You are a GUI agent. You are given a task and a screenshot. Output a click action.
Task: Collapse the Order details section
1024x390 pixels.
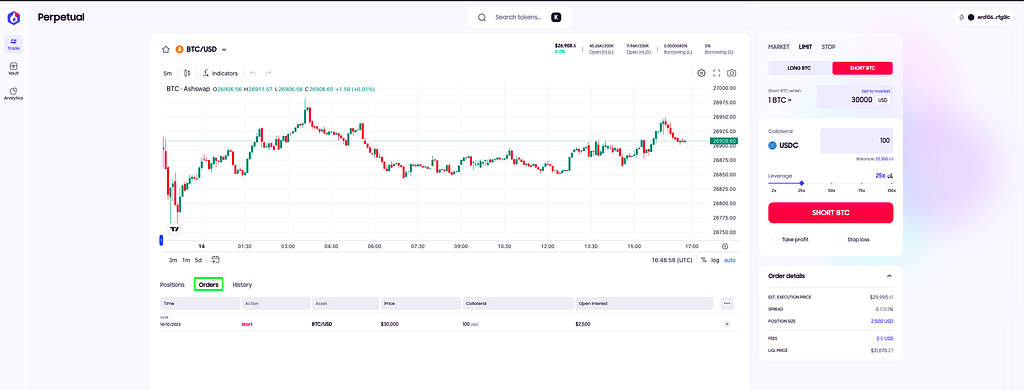pos(889,276)
